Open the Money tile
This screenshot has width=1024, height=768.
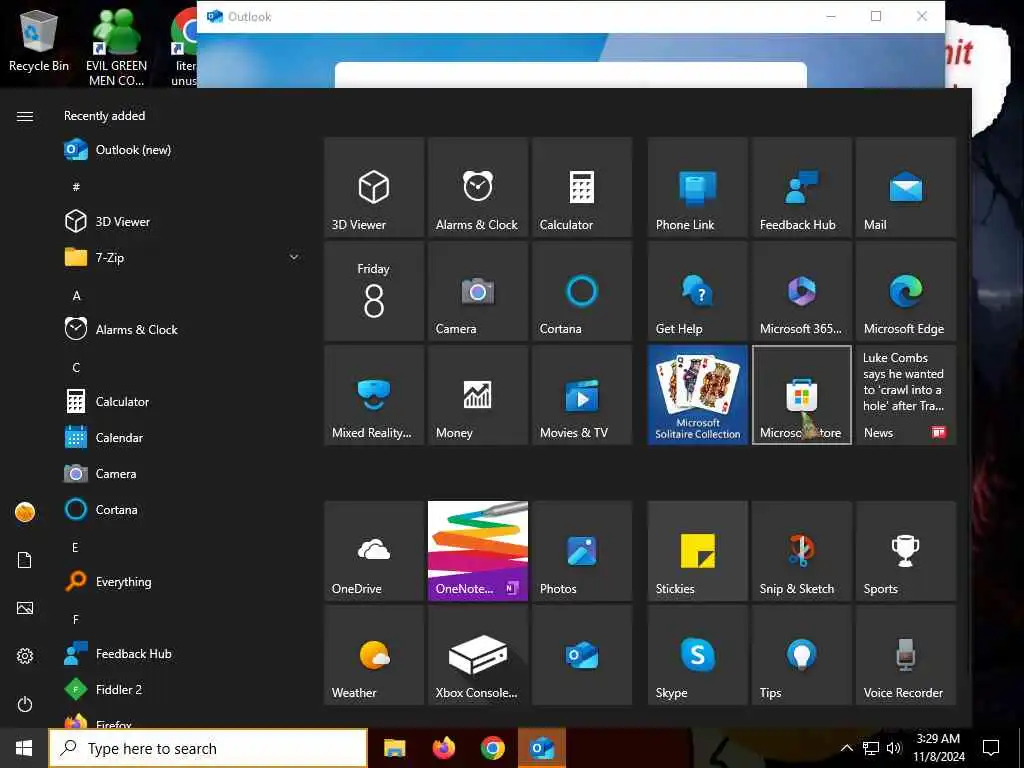coord(477,395)
